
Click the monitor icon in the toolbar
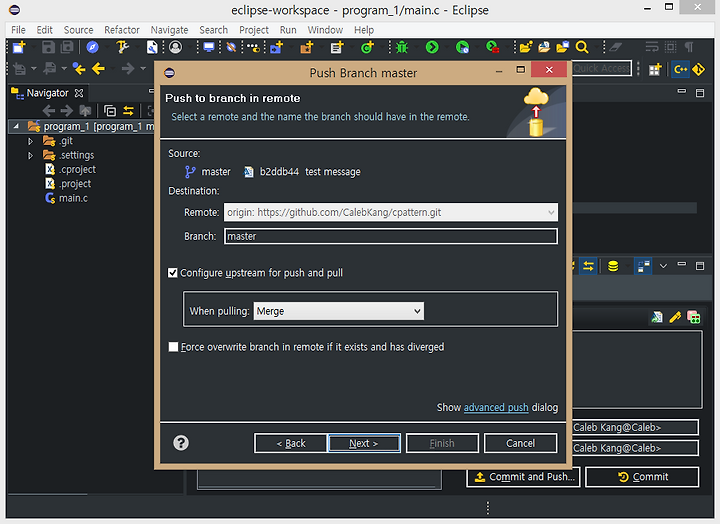click(x=209, y=47)
